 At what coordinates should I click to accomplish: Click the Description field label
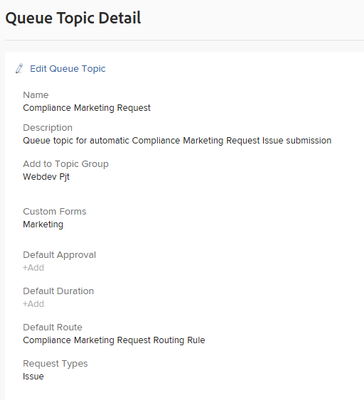(48, 128)
